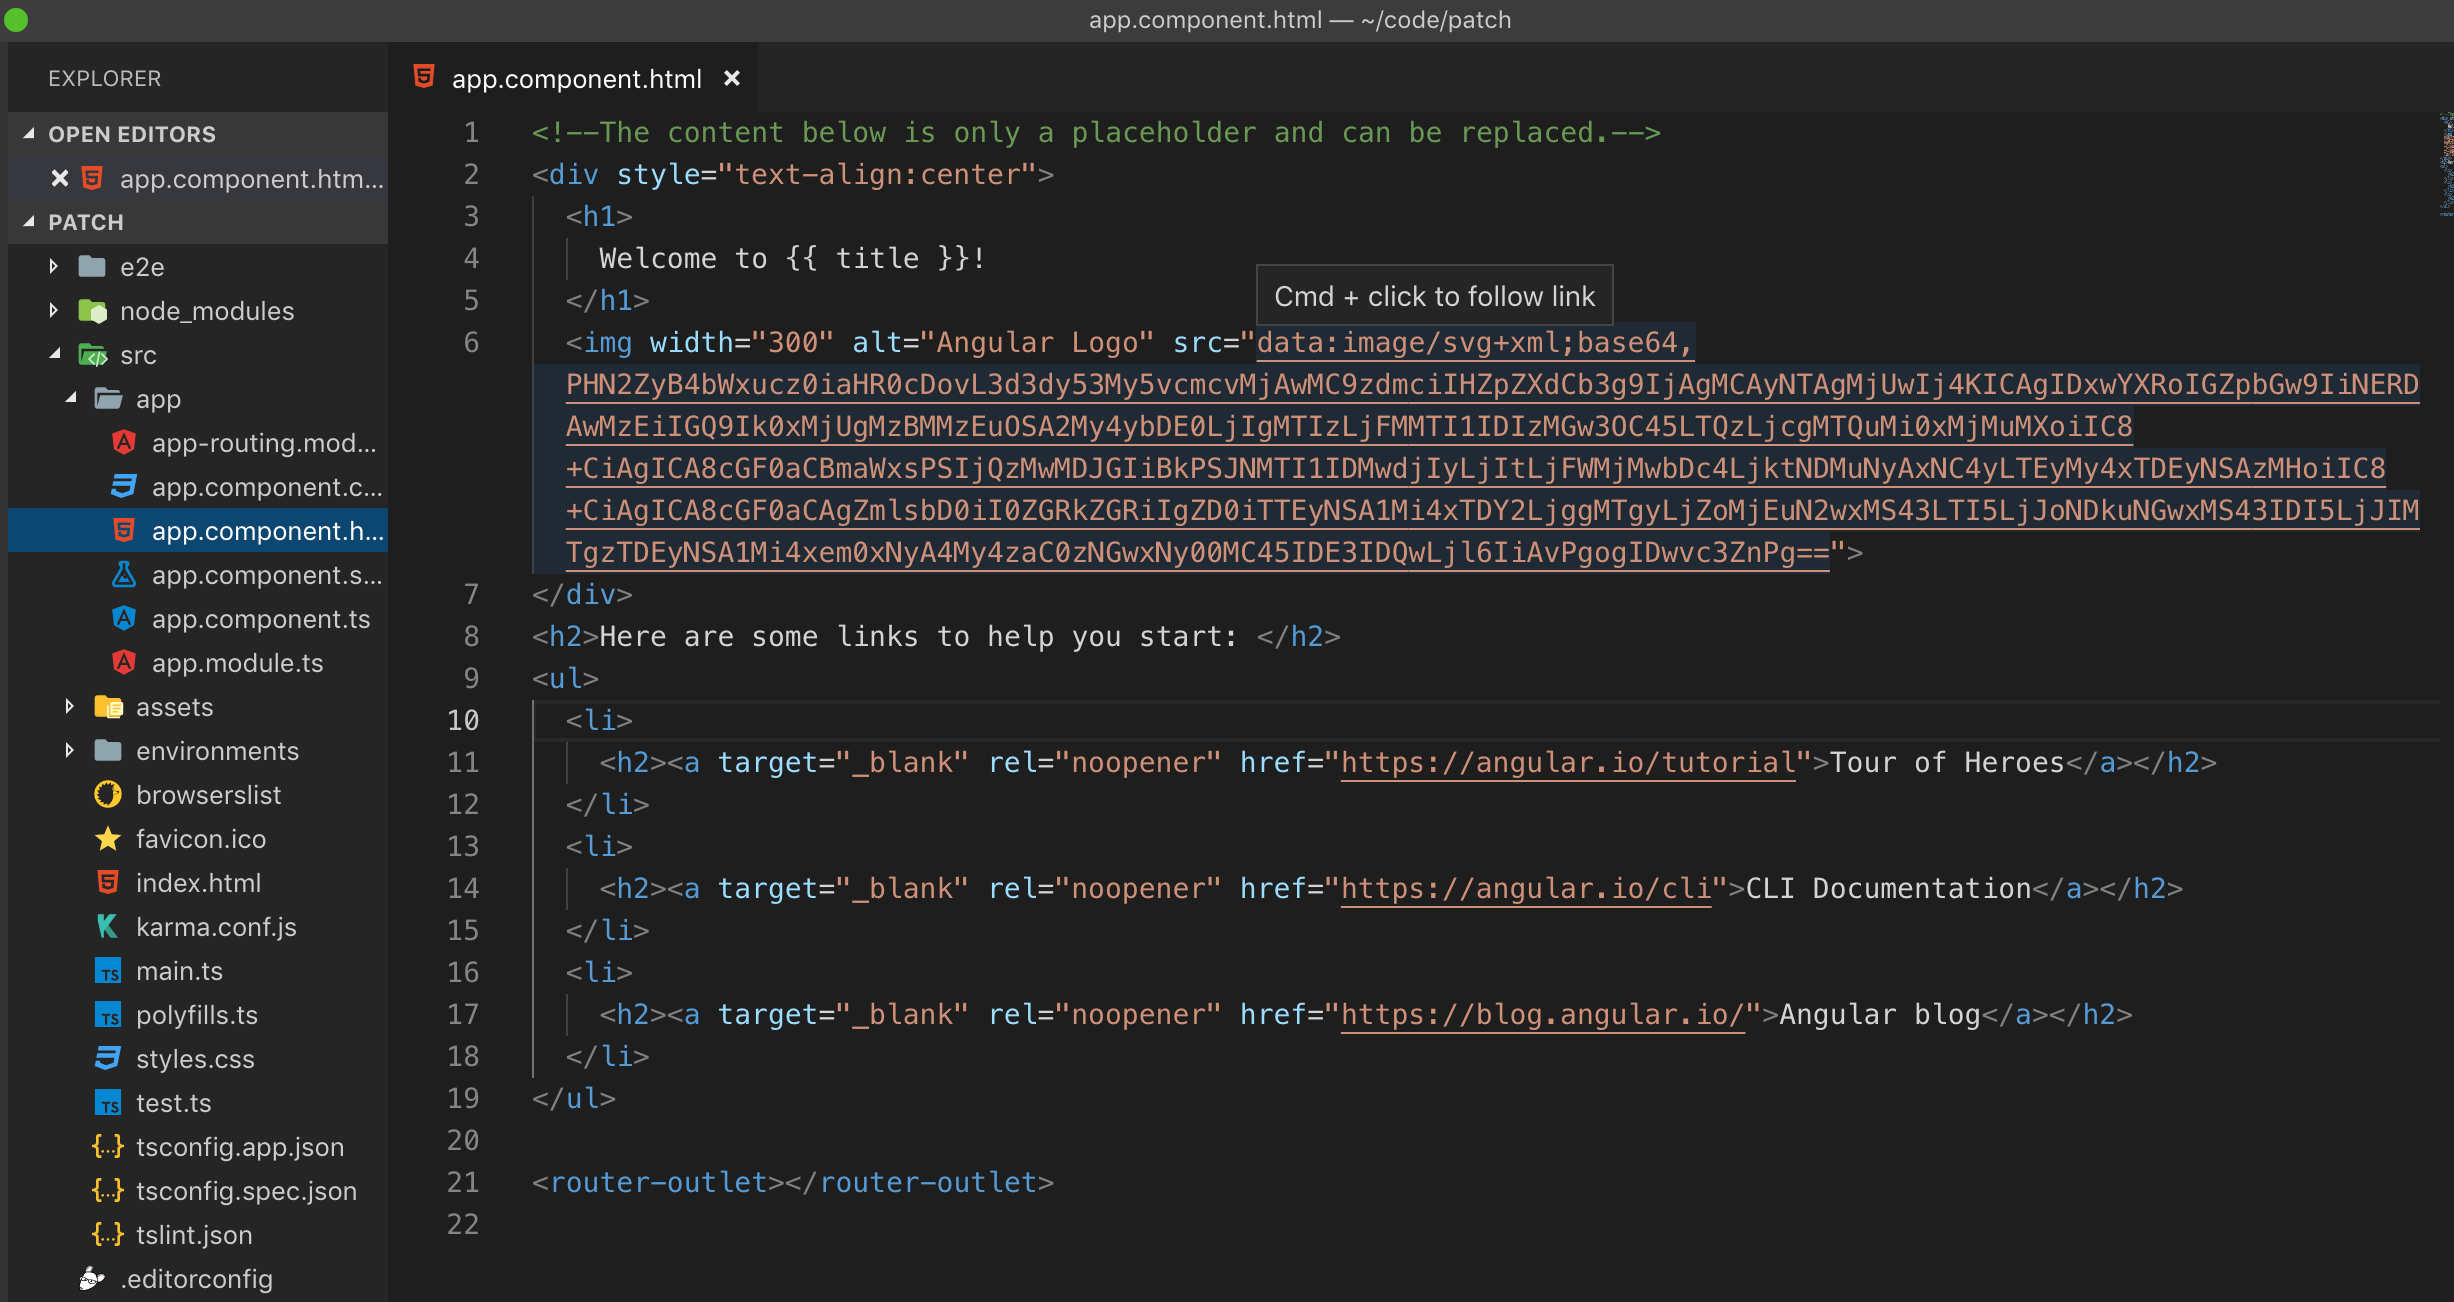2454x1302 pixels.
Task: Switch to the app.component.html tab
Action: point(576,78)
